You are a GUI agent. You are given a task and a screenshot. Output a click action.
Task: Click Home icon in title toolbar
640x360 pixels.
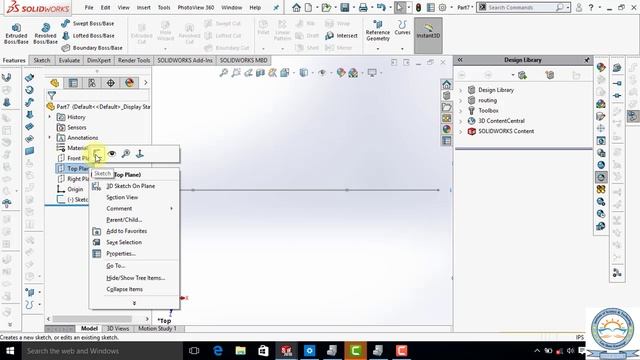pyautogui.click(x=296, y=7)
